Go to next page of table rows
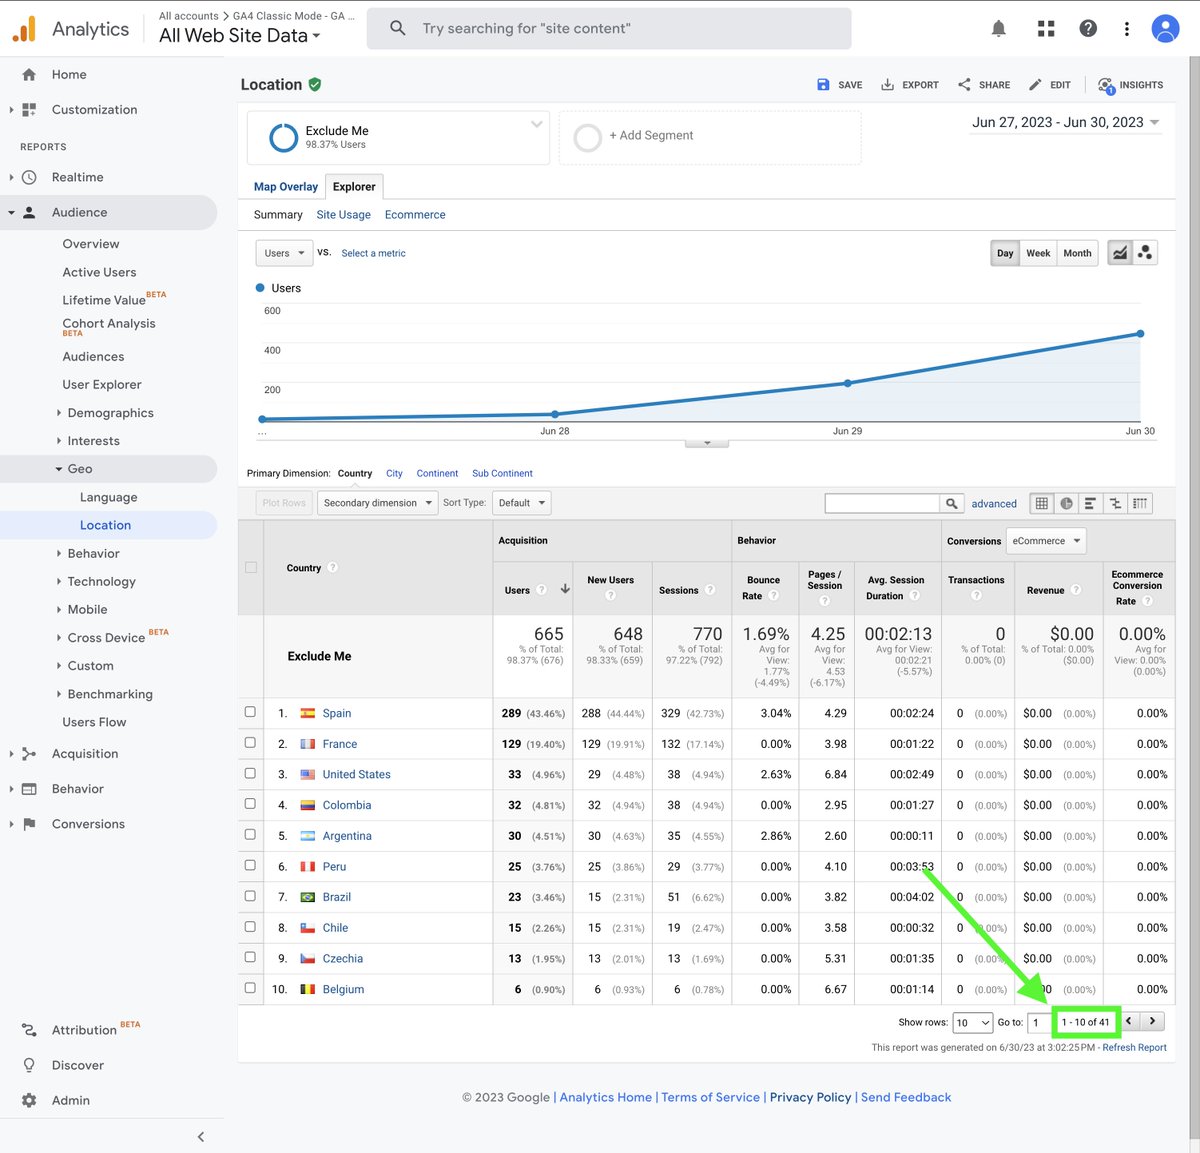The image size is (1200, 1153). [x=1152, y=1021]
